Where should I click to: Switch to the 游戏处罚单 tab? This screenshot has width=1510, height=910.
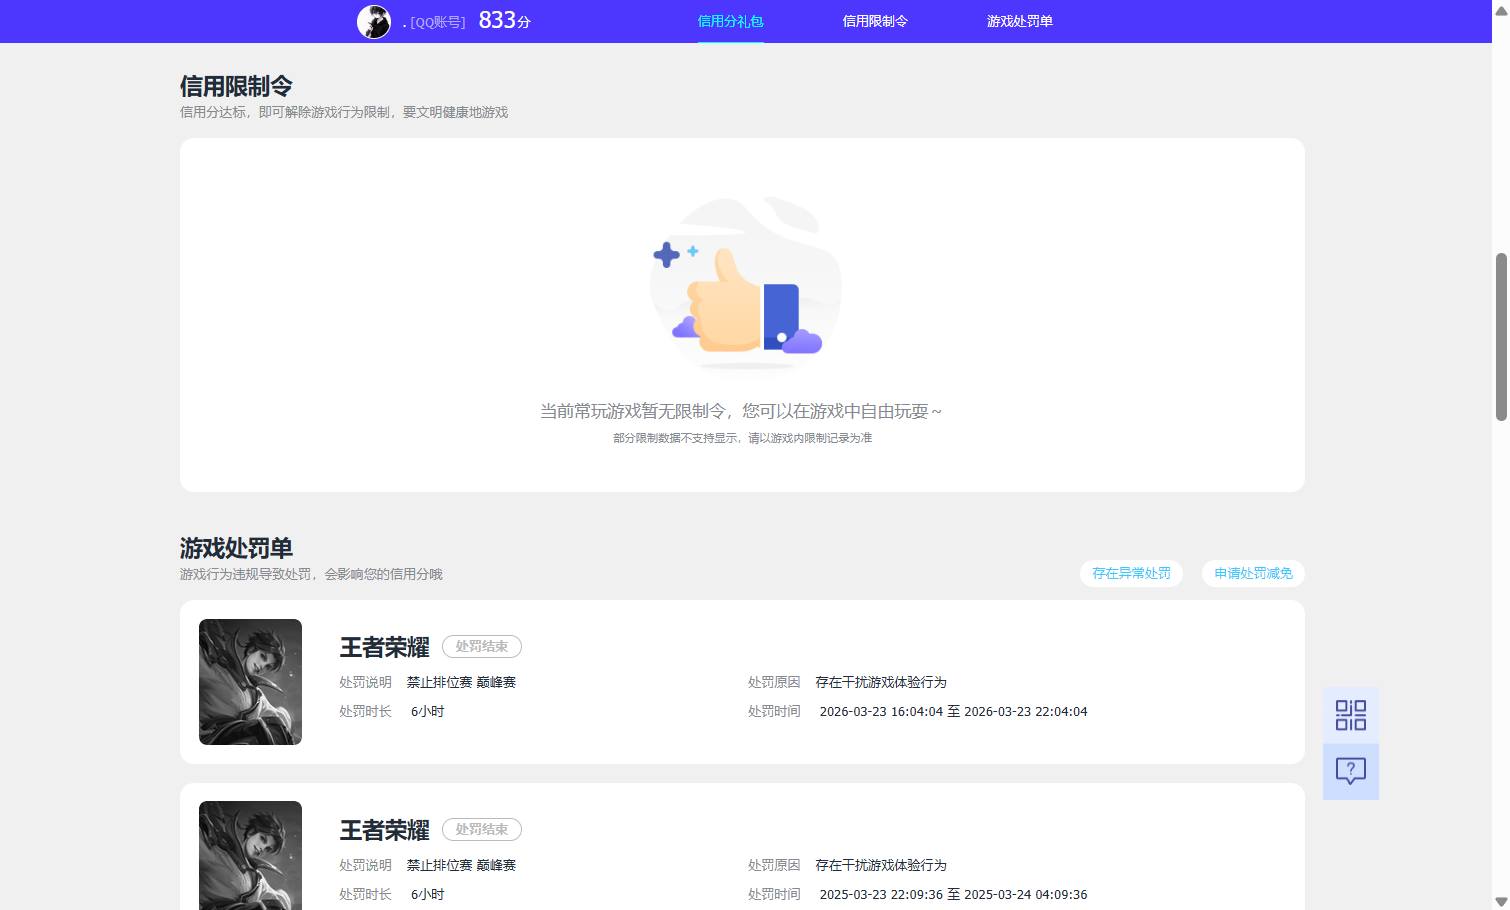pyautogui.click(x=1020, y=21)
